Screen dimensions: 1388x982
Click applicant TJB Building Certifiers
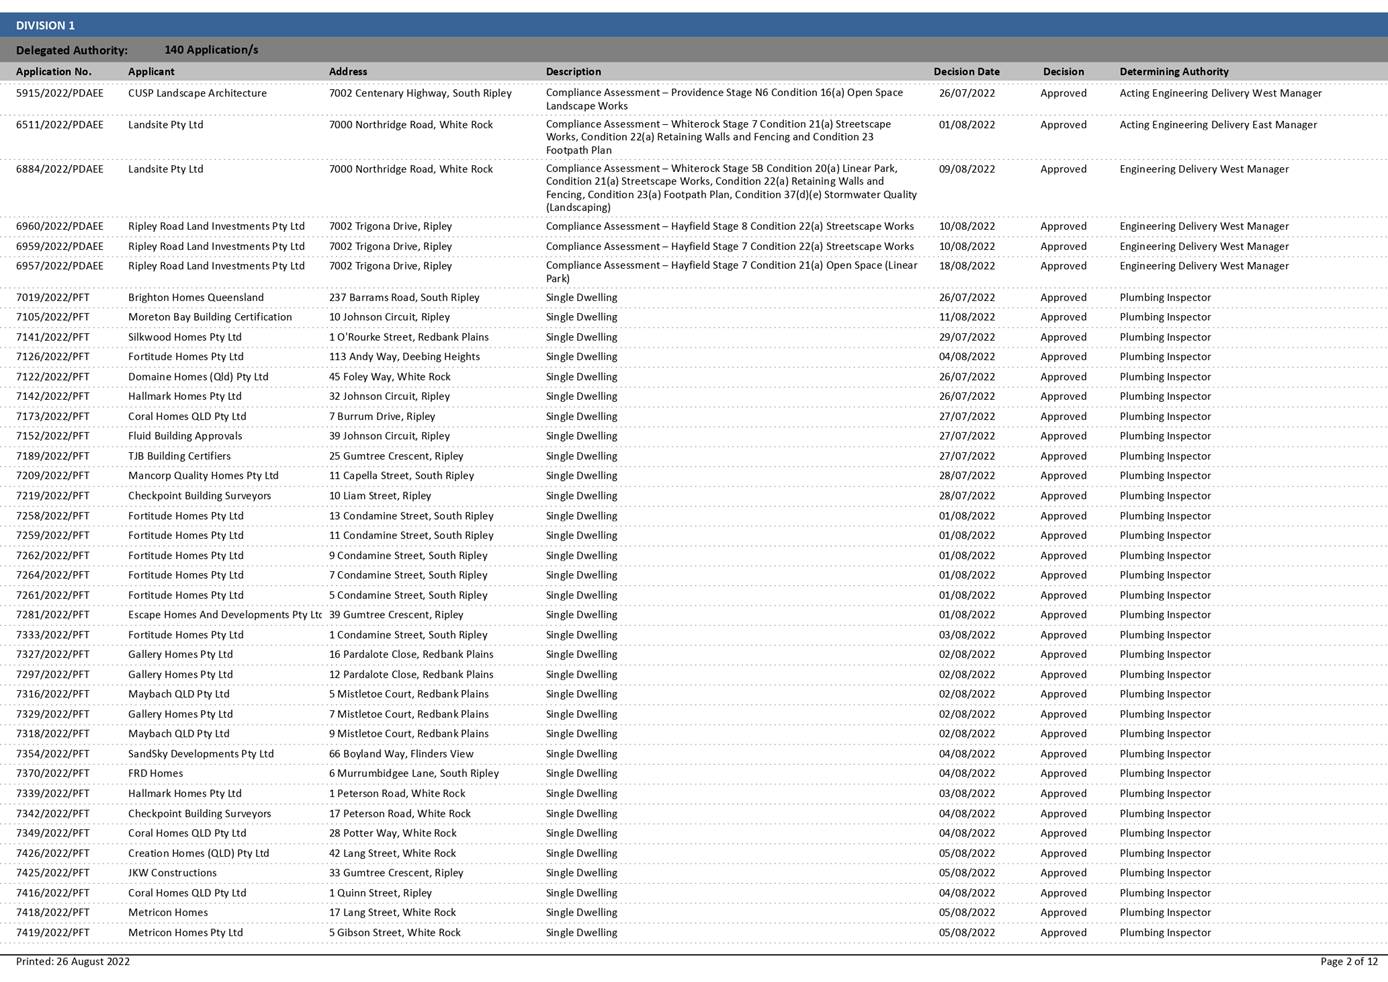pyautogui.click(x=179, y=456)
